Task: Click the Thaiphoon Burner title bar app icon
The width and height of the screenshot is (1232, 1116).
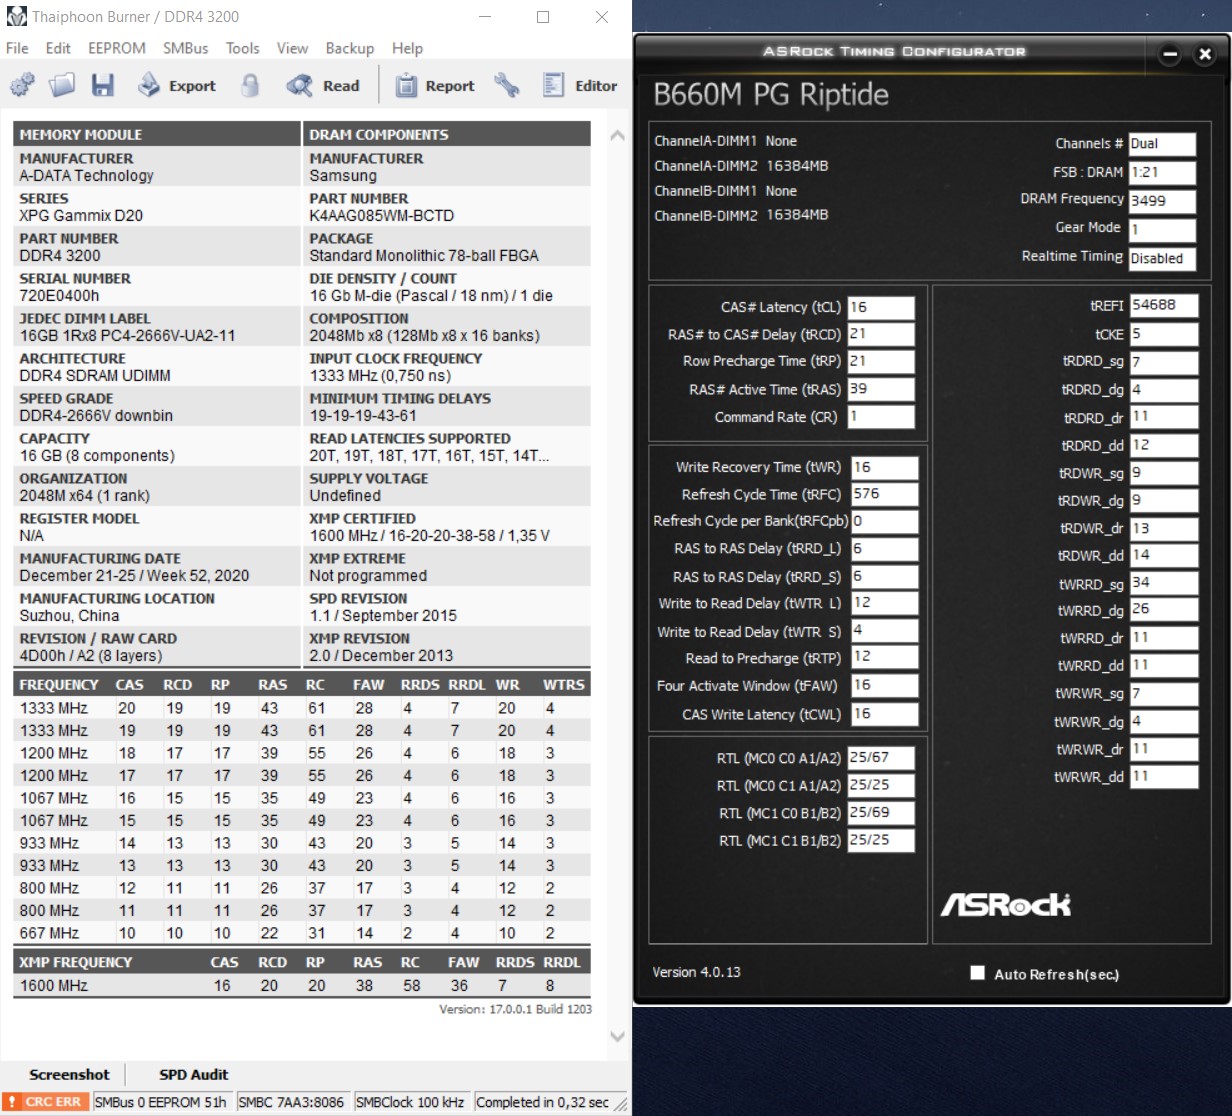Action: click(17, 17)
